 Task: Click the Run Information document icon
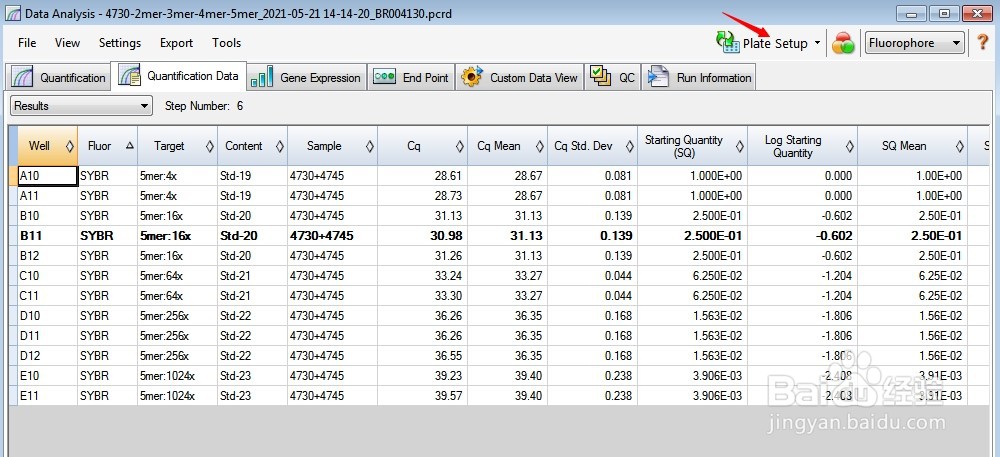pyautogui.click(x=658, y=77)
